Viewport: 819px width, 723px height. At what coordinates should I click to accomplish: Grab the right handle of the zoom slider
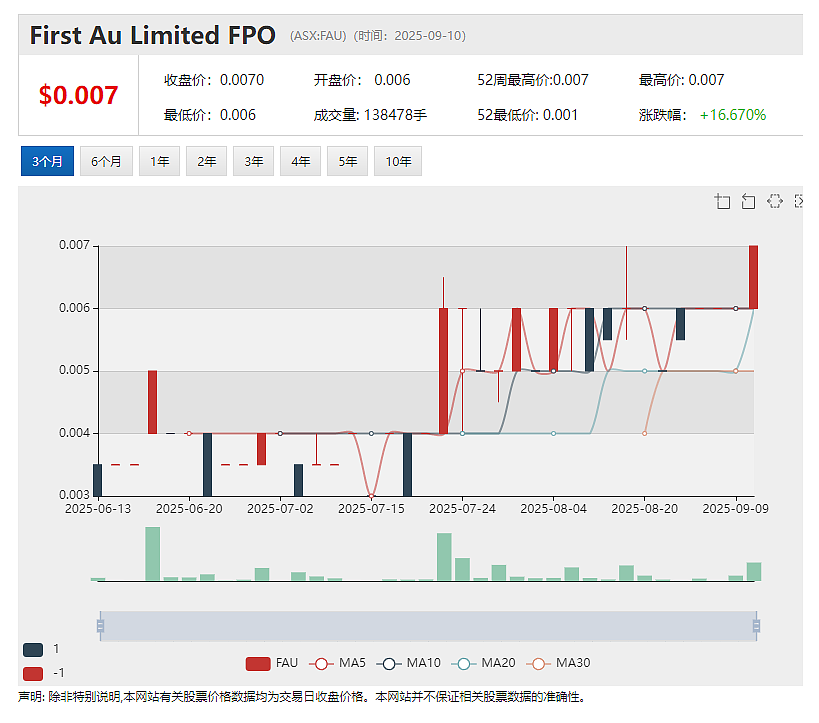pyautogui.click(x=756, y=626)
